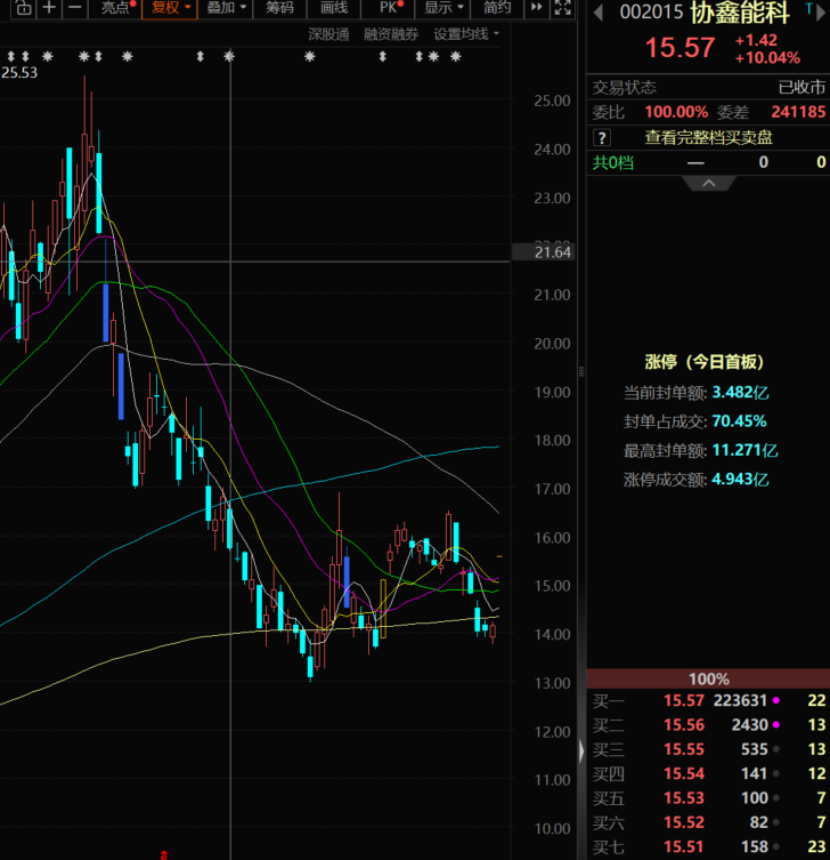The width and height of the screenshot is (830, 860).
Task: Select the 买三 bid row at 15.55
Action: click(708, 749)
